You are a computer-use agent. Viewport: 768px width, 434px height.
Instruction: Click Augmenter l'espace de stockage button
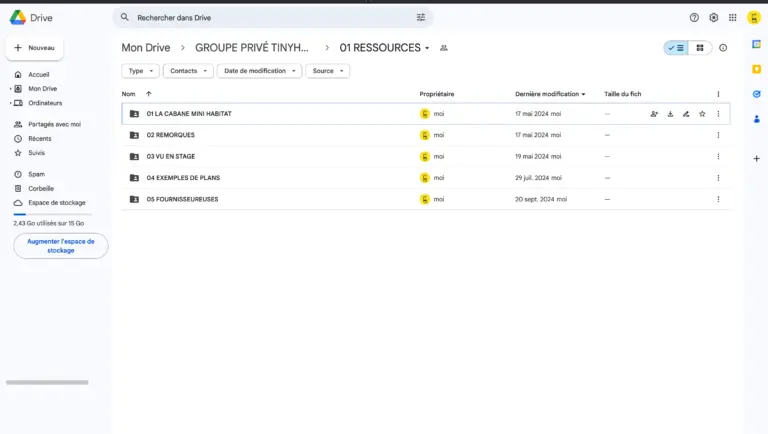pos(61,246)
